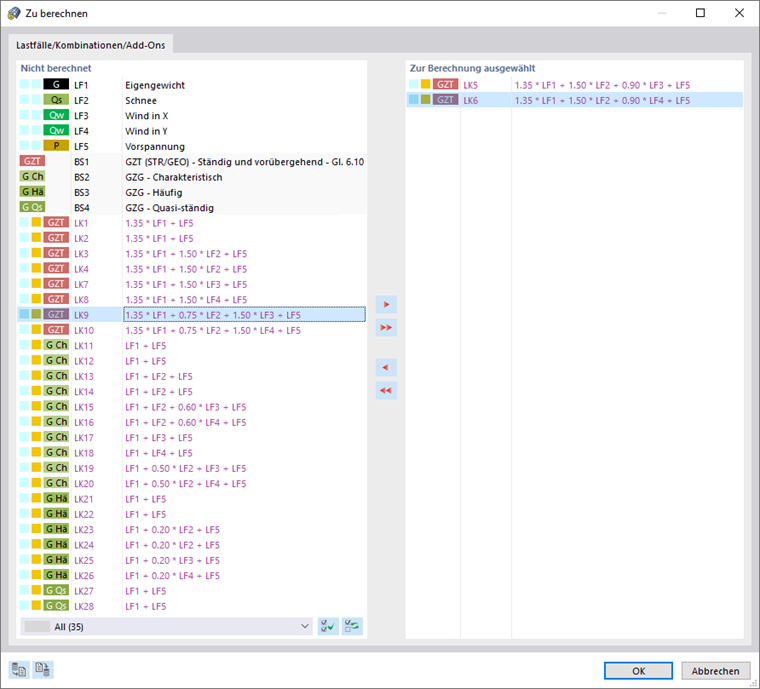Select LK10 combination row
This screenshot has height=689, width=760.
(192, 330)
